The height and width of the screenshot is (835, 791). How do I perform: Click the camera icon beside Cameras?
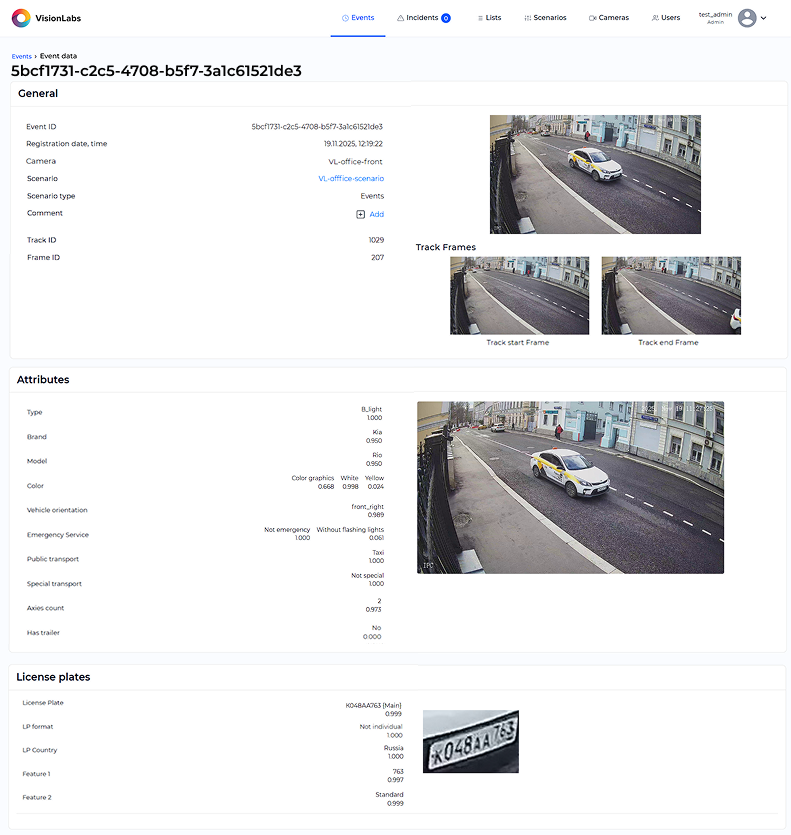coord(593,18)
